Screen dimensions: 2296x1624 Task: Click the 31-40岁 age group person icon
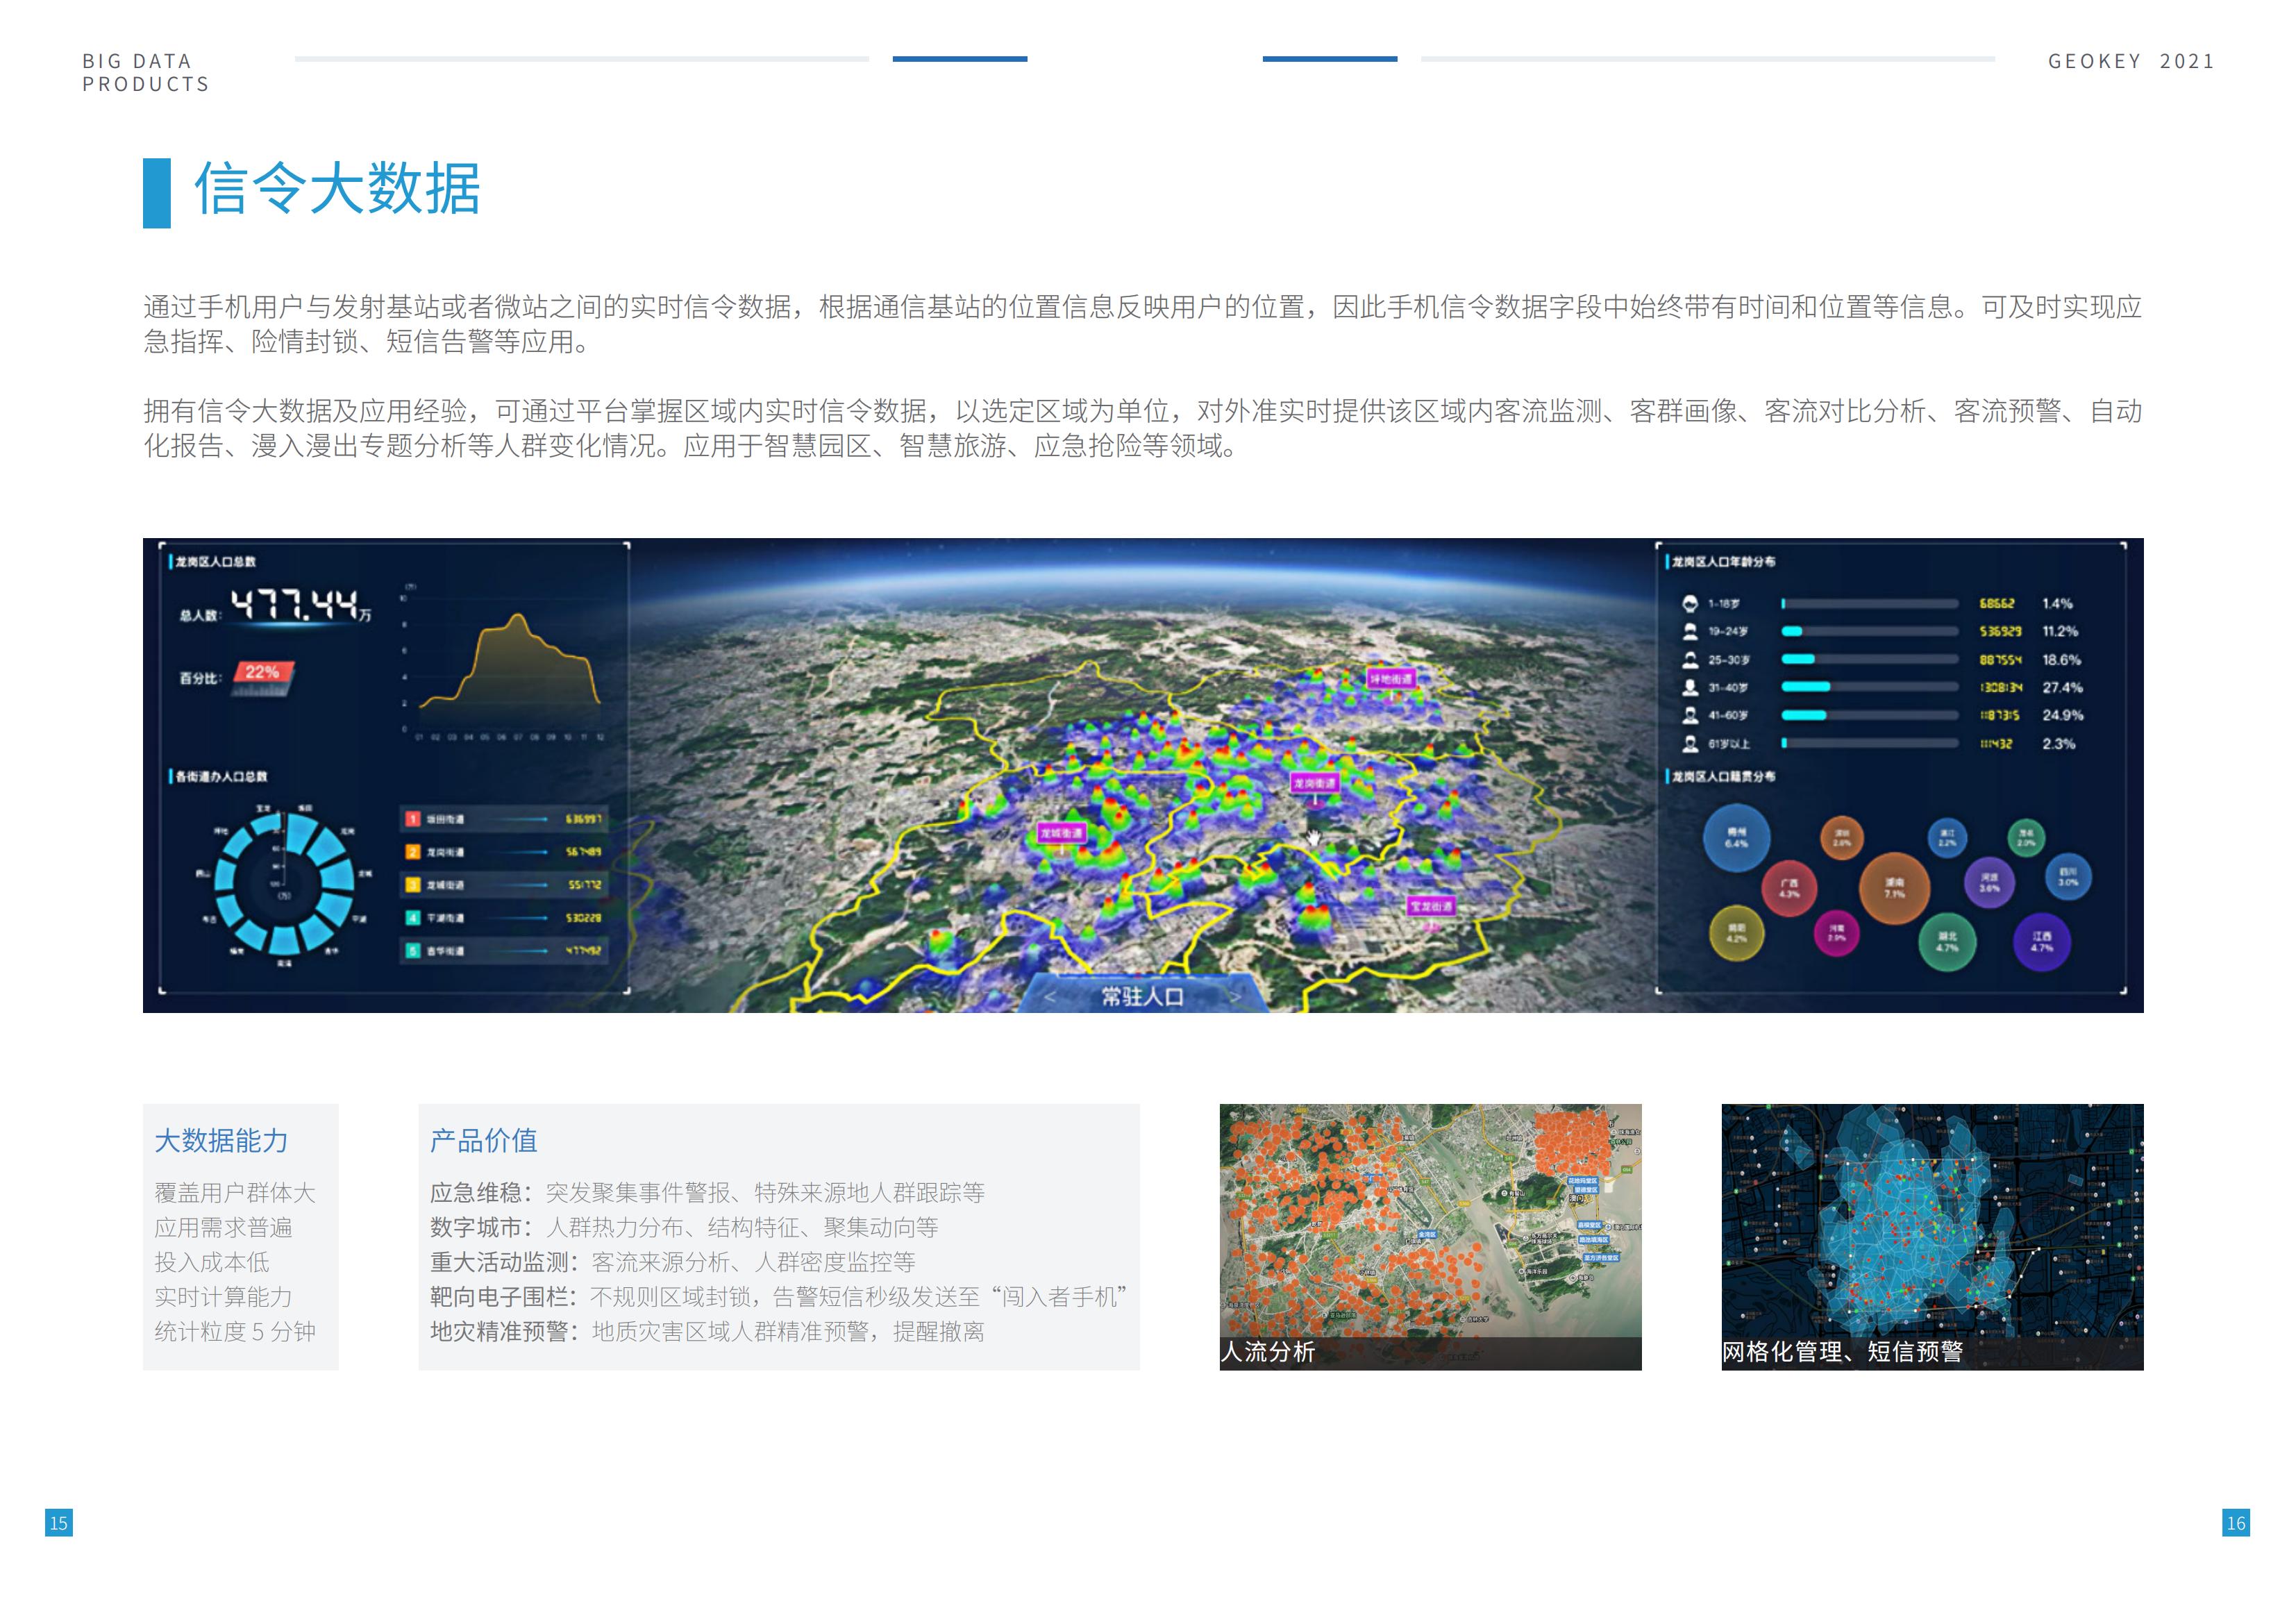1690,688
